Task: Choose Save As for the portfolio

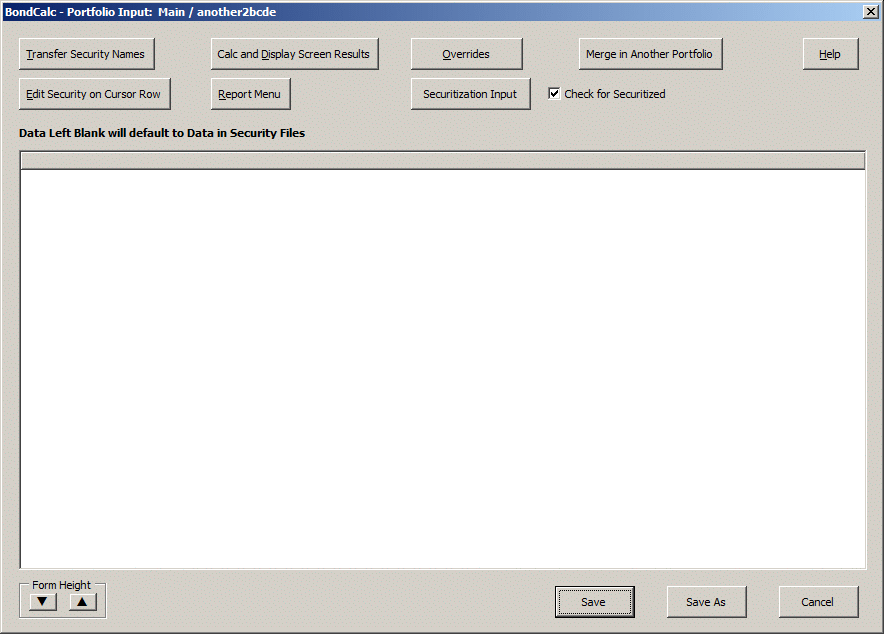Action: click(x=706, y=602)
